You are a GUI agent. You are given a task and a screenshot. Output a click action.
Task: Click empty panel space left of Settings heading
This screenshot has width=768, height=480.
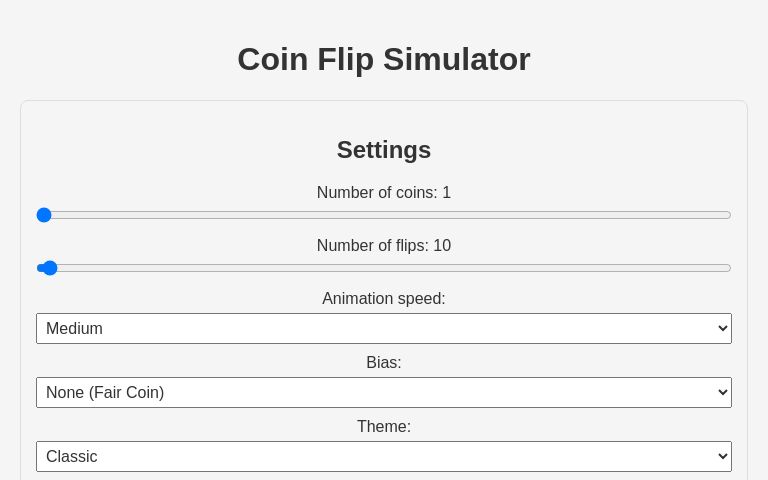pyautogui.click(x=150, y=150)
